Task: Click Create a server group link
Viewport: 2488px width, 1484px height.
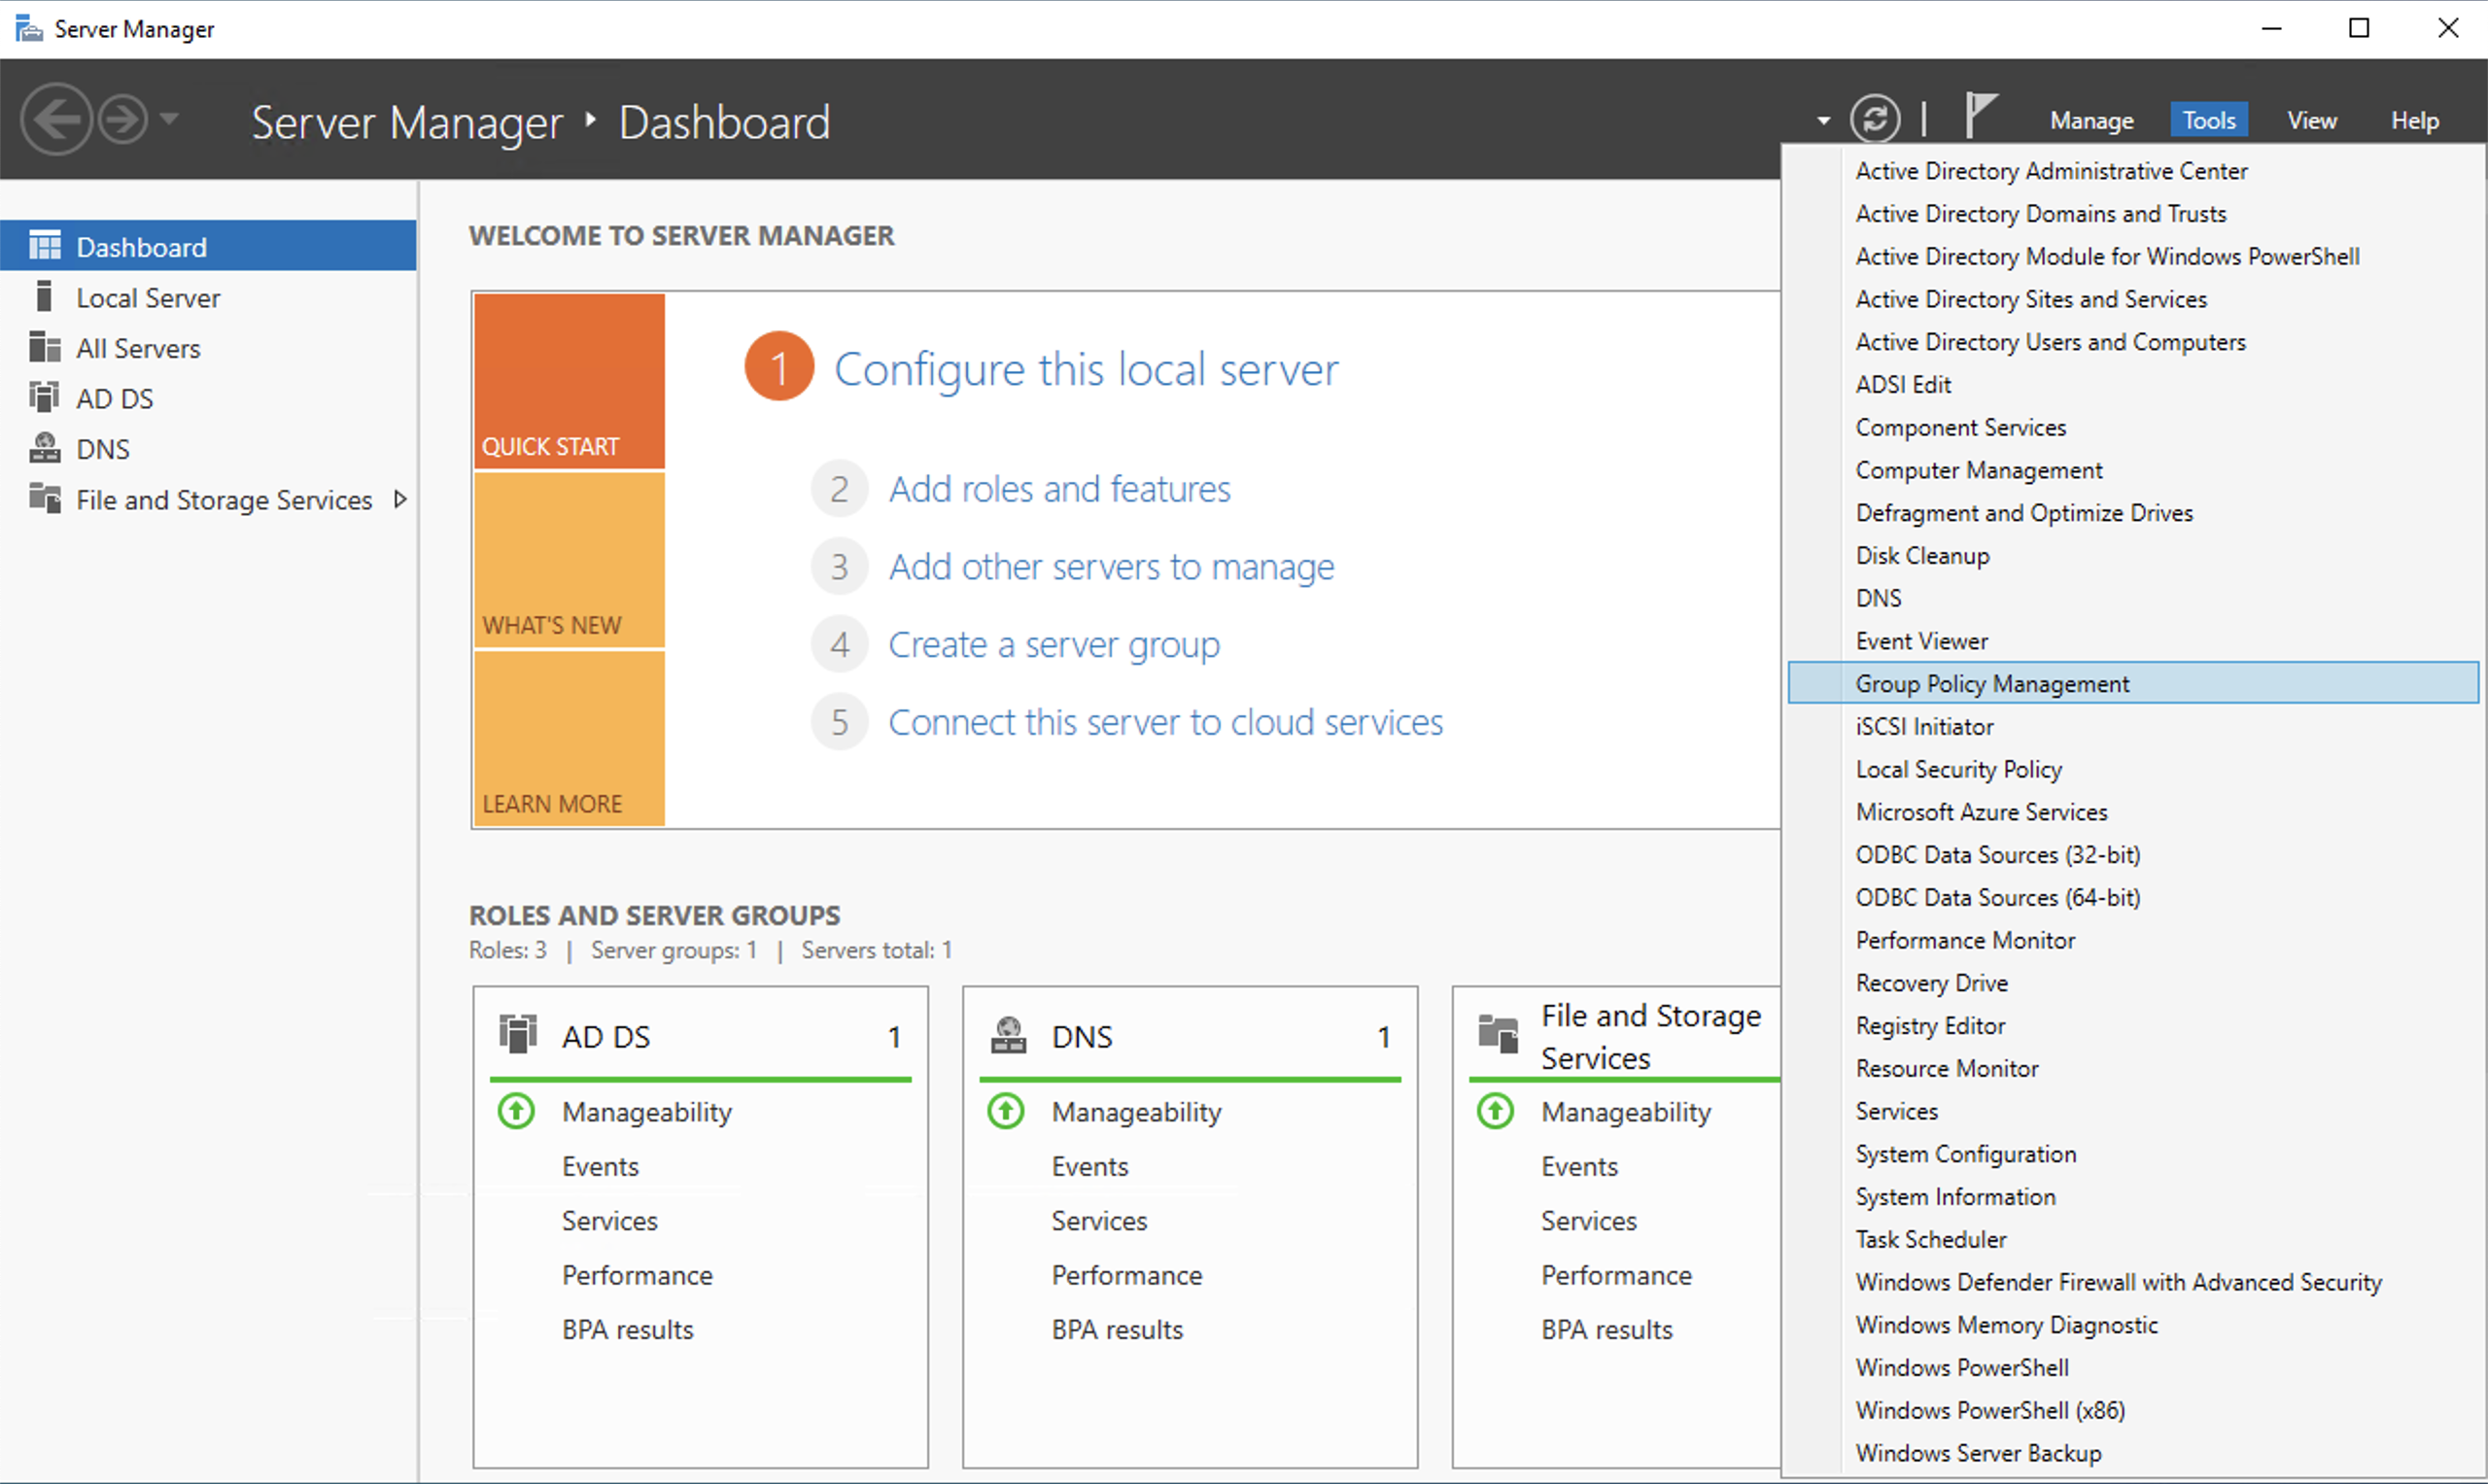Action: click(x=1053, y=644)
